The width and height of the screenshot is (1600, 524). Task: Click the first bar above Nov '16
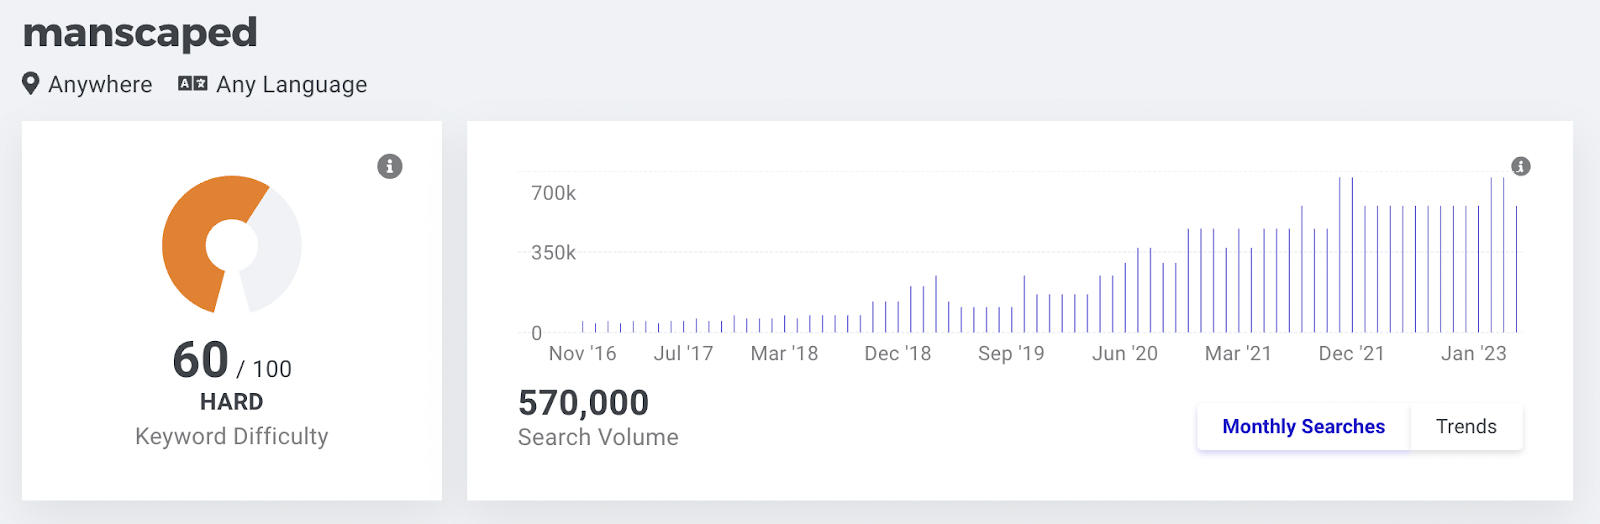tap(583, 327)
